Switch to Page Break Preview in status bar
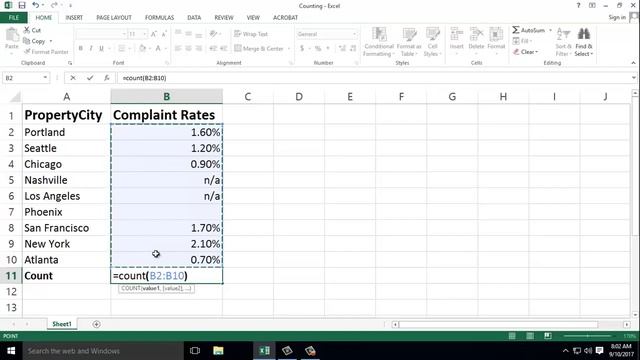The width and height of the screenshot is (640, 360). tap(548, 336)
